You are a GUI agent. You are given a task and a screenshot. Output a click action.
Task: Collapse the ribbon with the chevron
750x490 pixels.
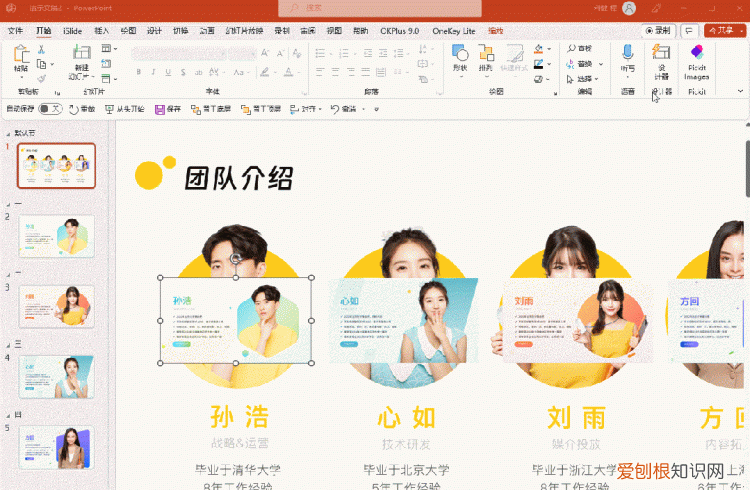[740, 91]
